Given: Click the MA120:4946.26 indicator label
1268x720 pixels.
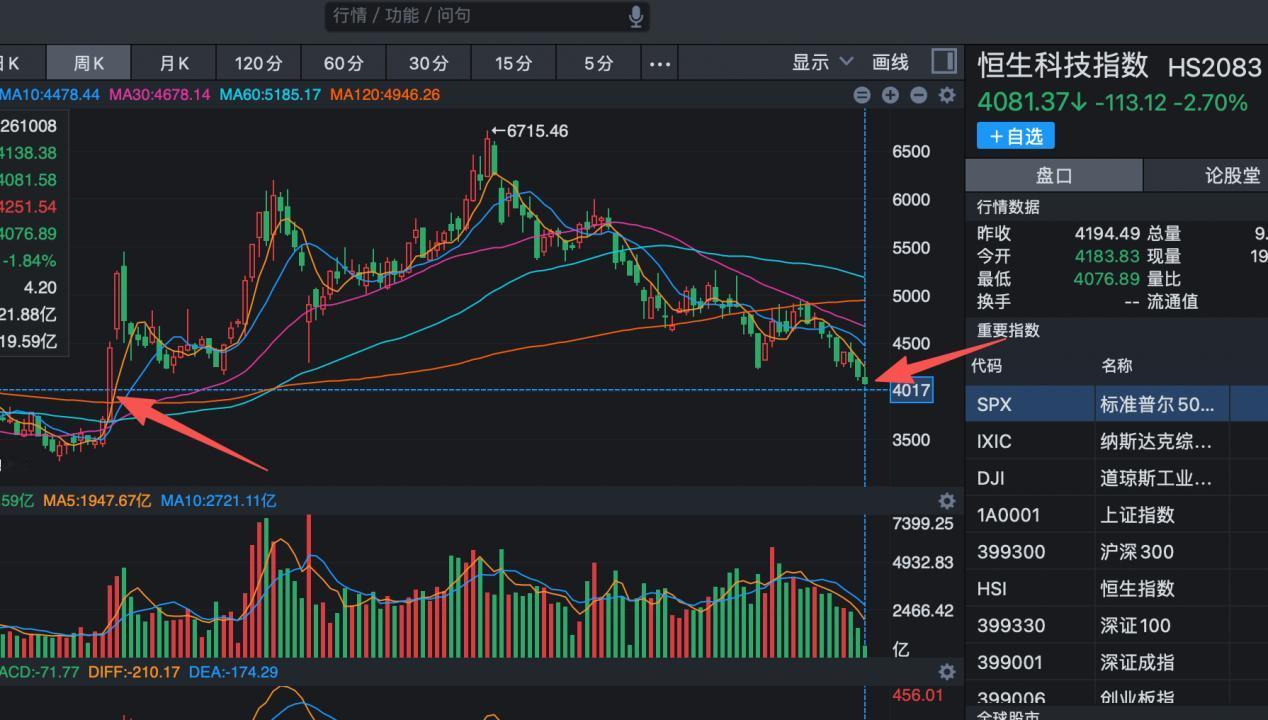Looking at the screenshot, I should [385, 95].
